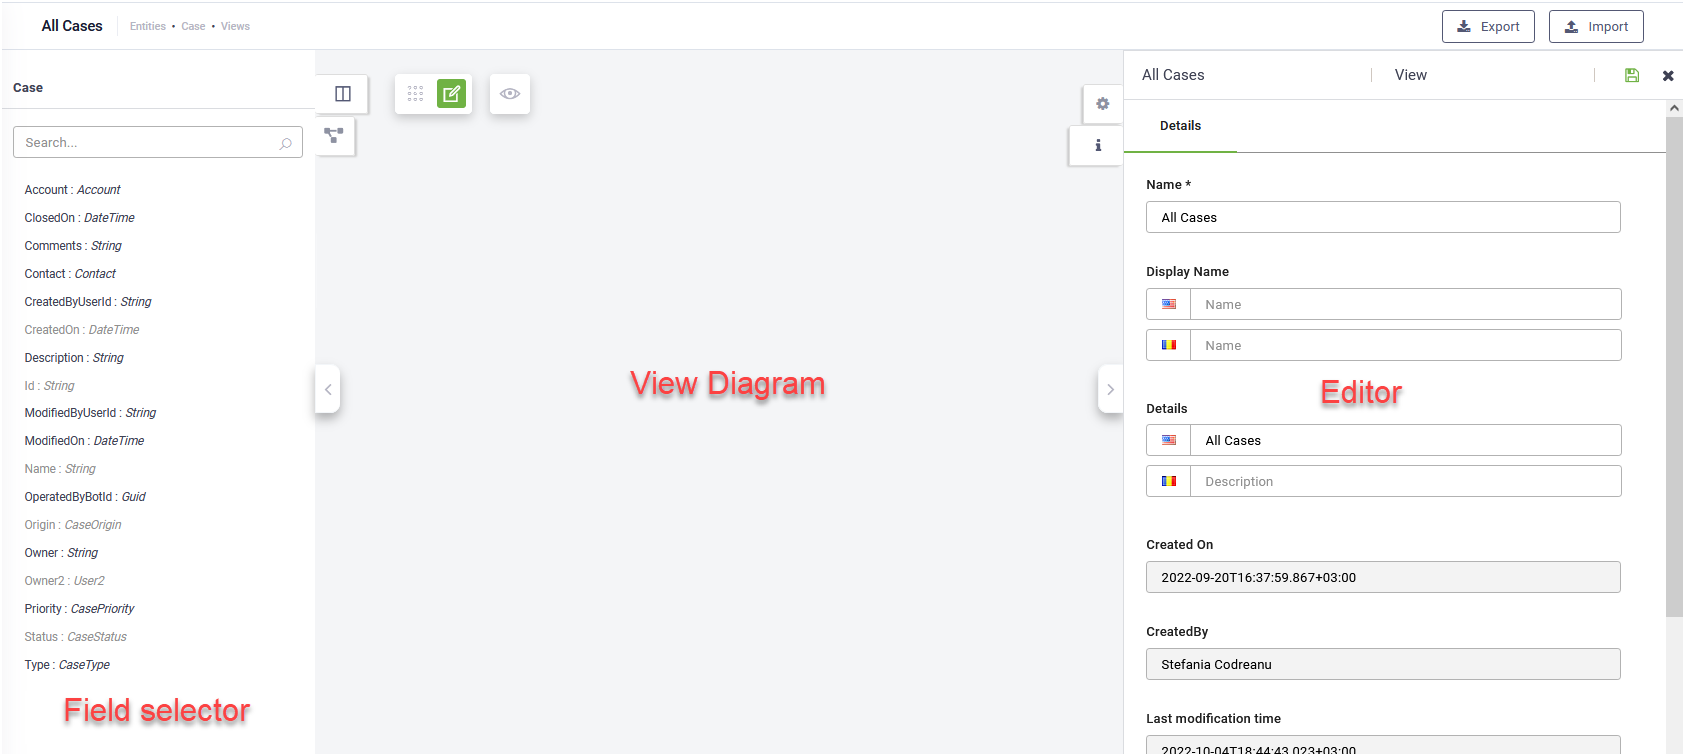
Task: Click the Export button
Action: [1488, 27]
